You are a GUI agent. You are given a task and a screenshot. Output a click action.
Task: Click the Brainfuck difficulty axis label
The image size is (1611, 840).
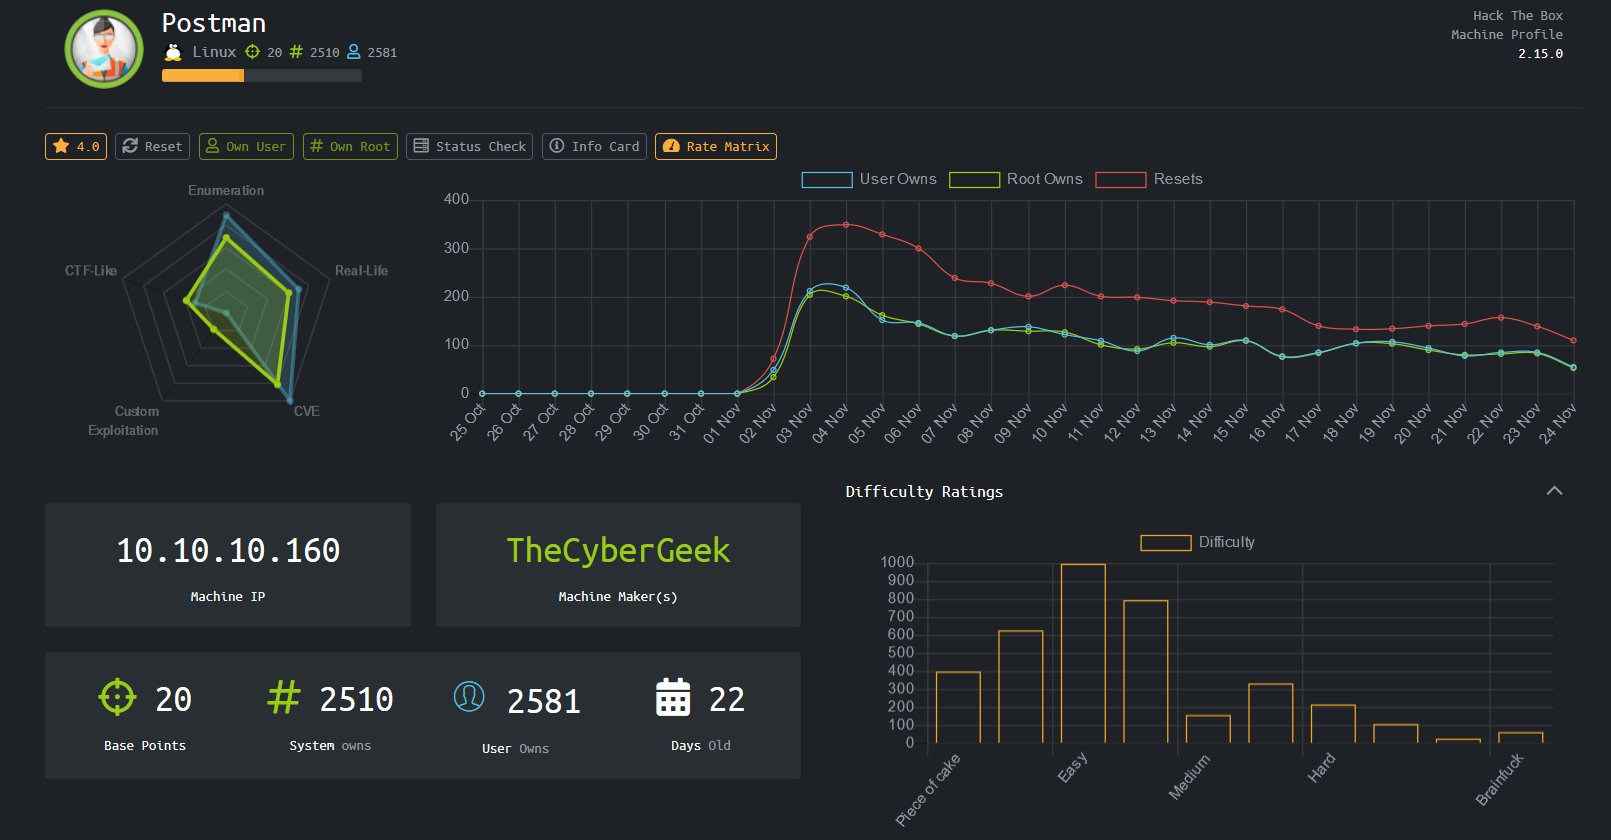tap(1499, 779)
